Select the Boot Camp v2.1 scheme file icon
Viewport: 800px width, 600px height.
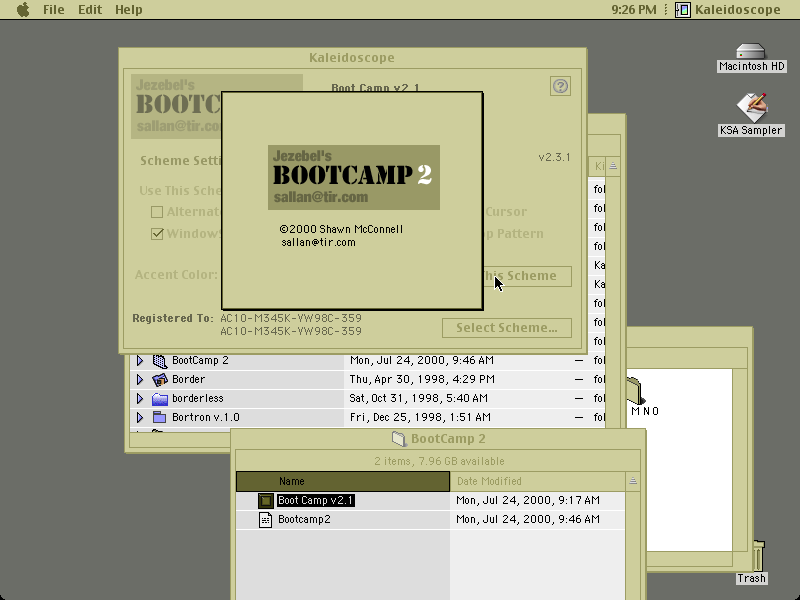(x=265, y=501)
